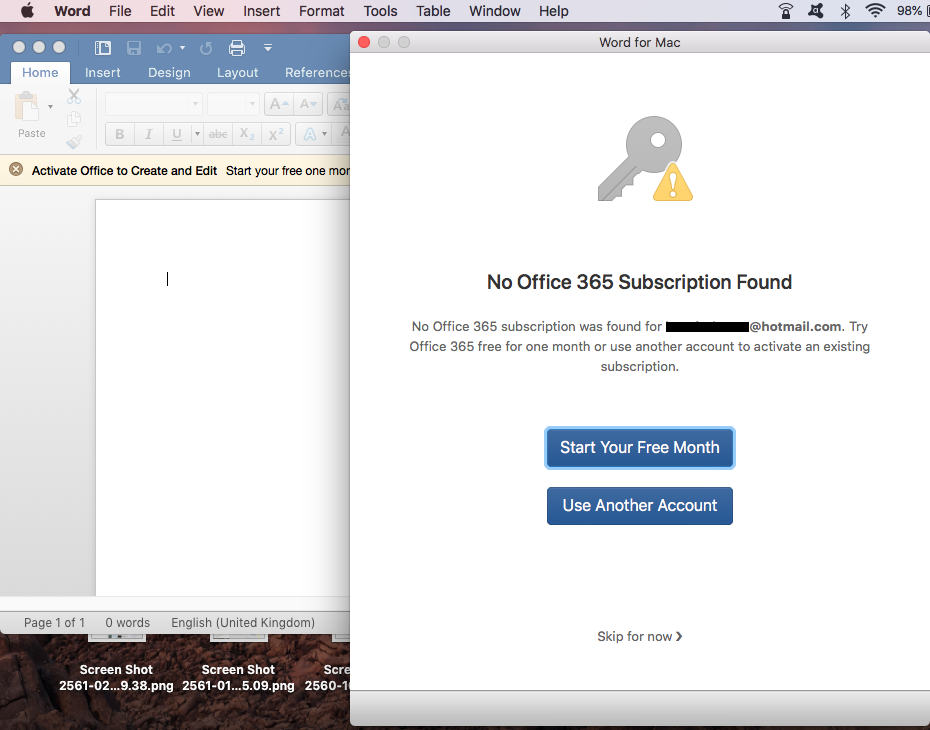Open the Format menu
Image resolution: width=930 pixels, height=730 pixels.
click(321, 11)
